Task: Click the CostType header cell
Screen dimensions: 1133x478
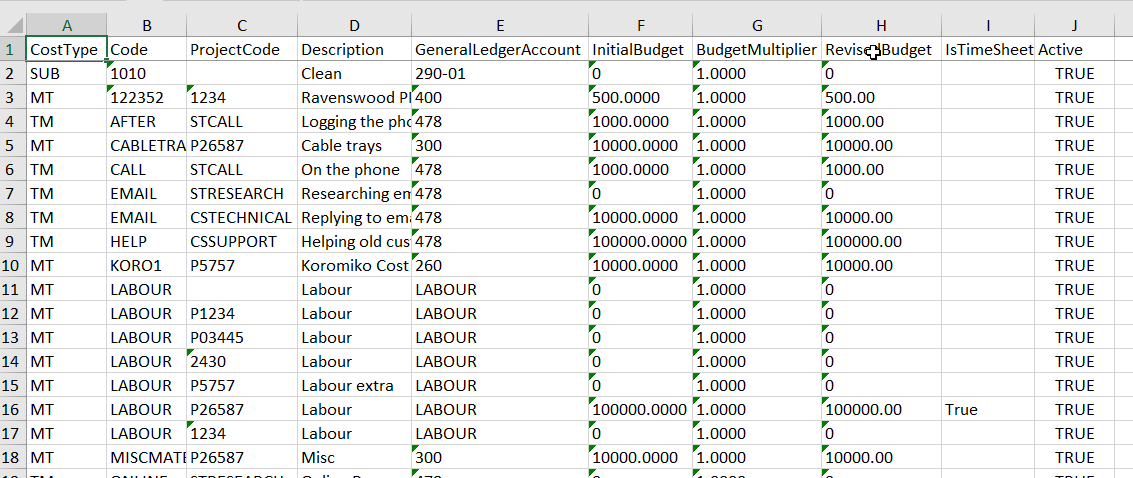Action: pos(66,49)
